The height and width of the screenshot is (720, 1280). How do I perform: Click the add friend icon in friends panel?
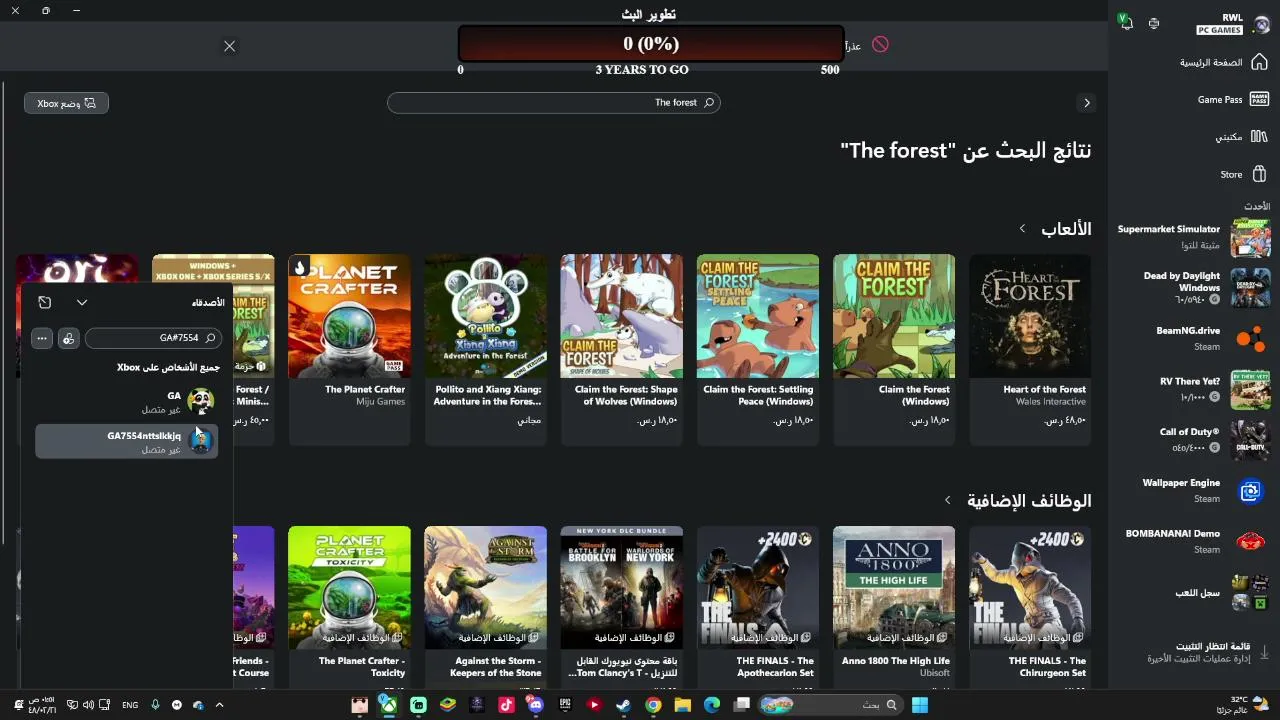coord(68,338)
